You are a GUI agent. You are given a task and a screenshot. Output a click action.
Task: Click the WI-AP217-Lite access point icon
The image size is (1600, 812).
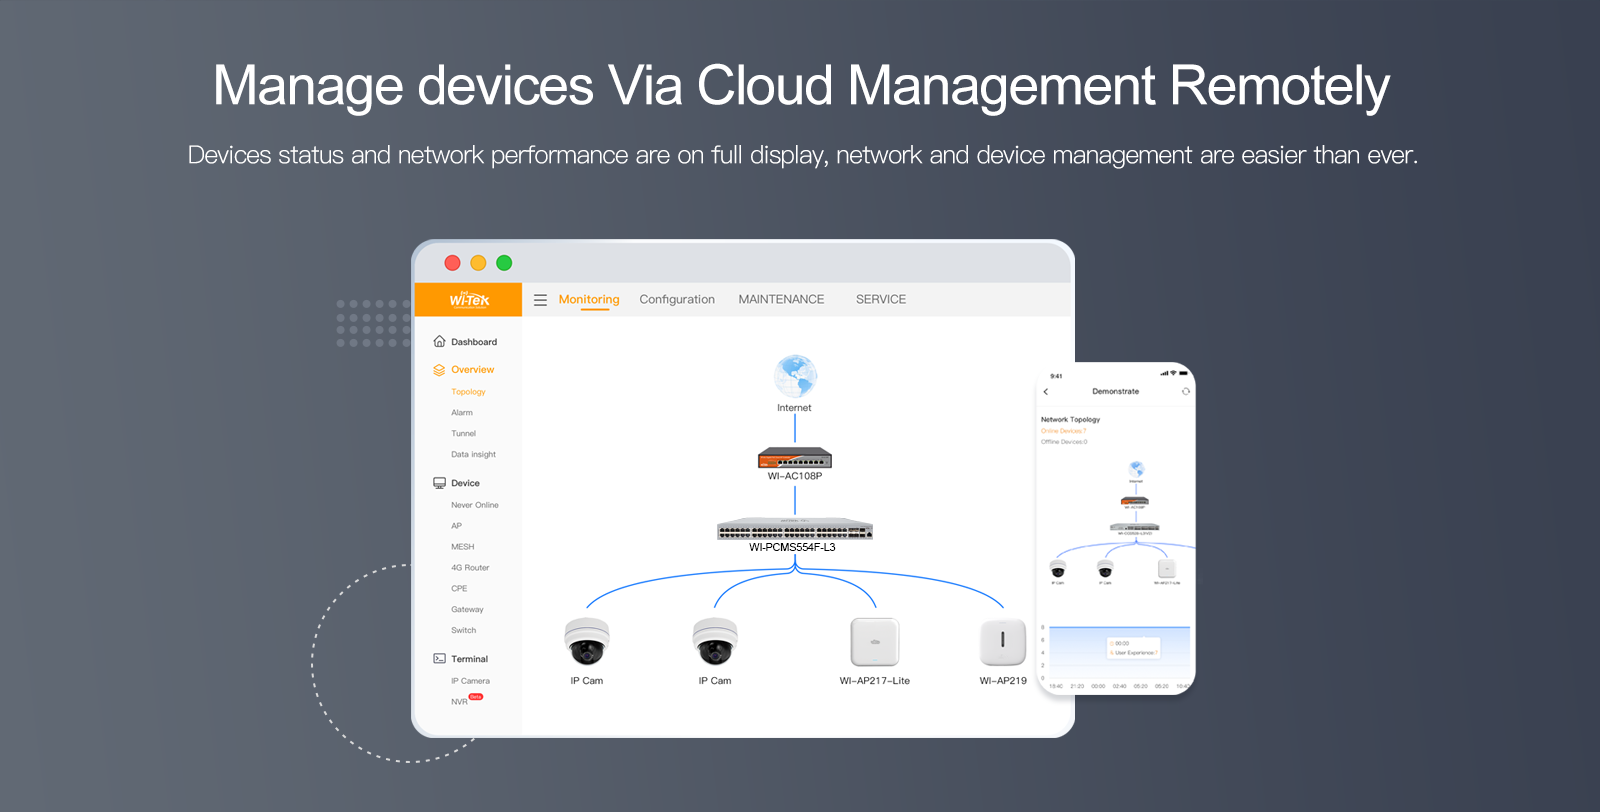[875, 642]
